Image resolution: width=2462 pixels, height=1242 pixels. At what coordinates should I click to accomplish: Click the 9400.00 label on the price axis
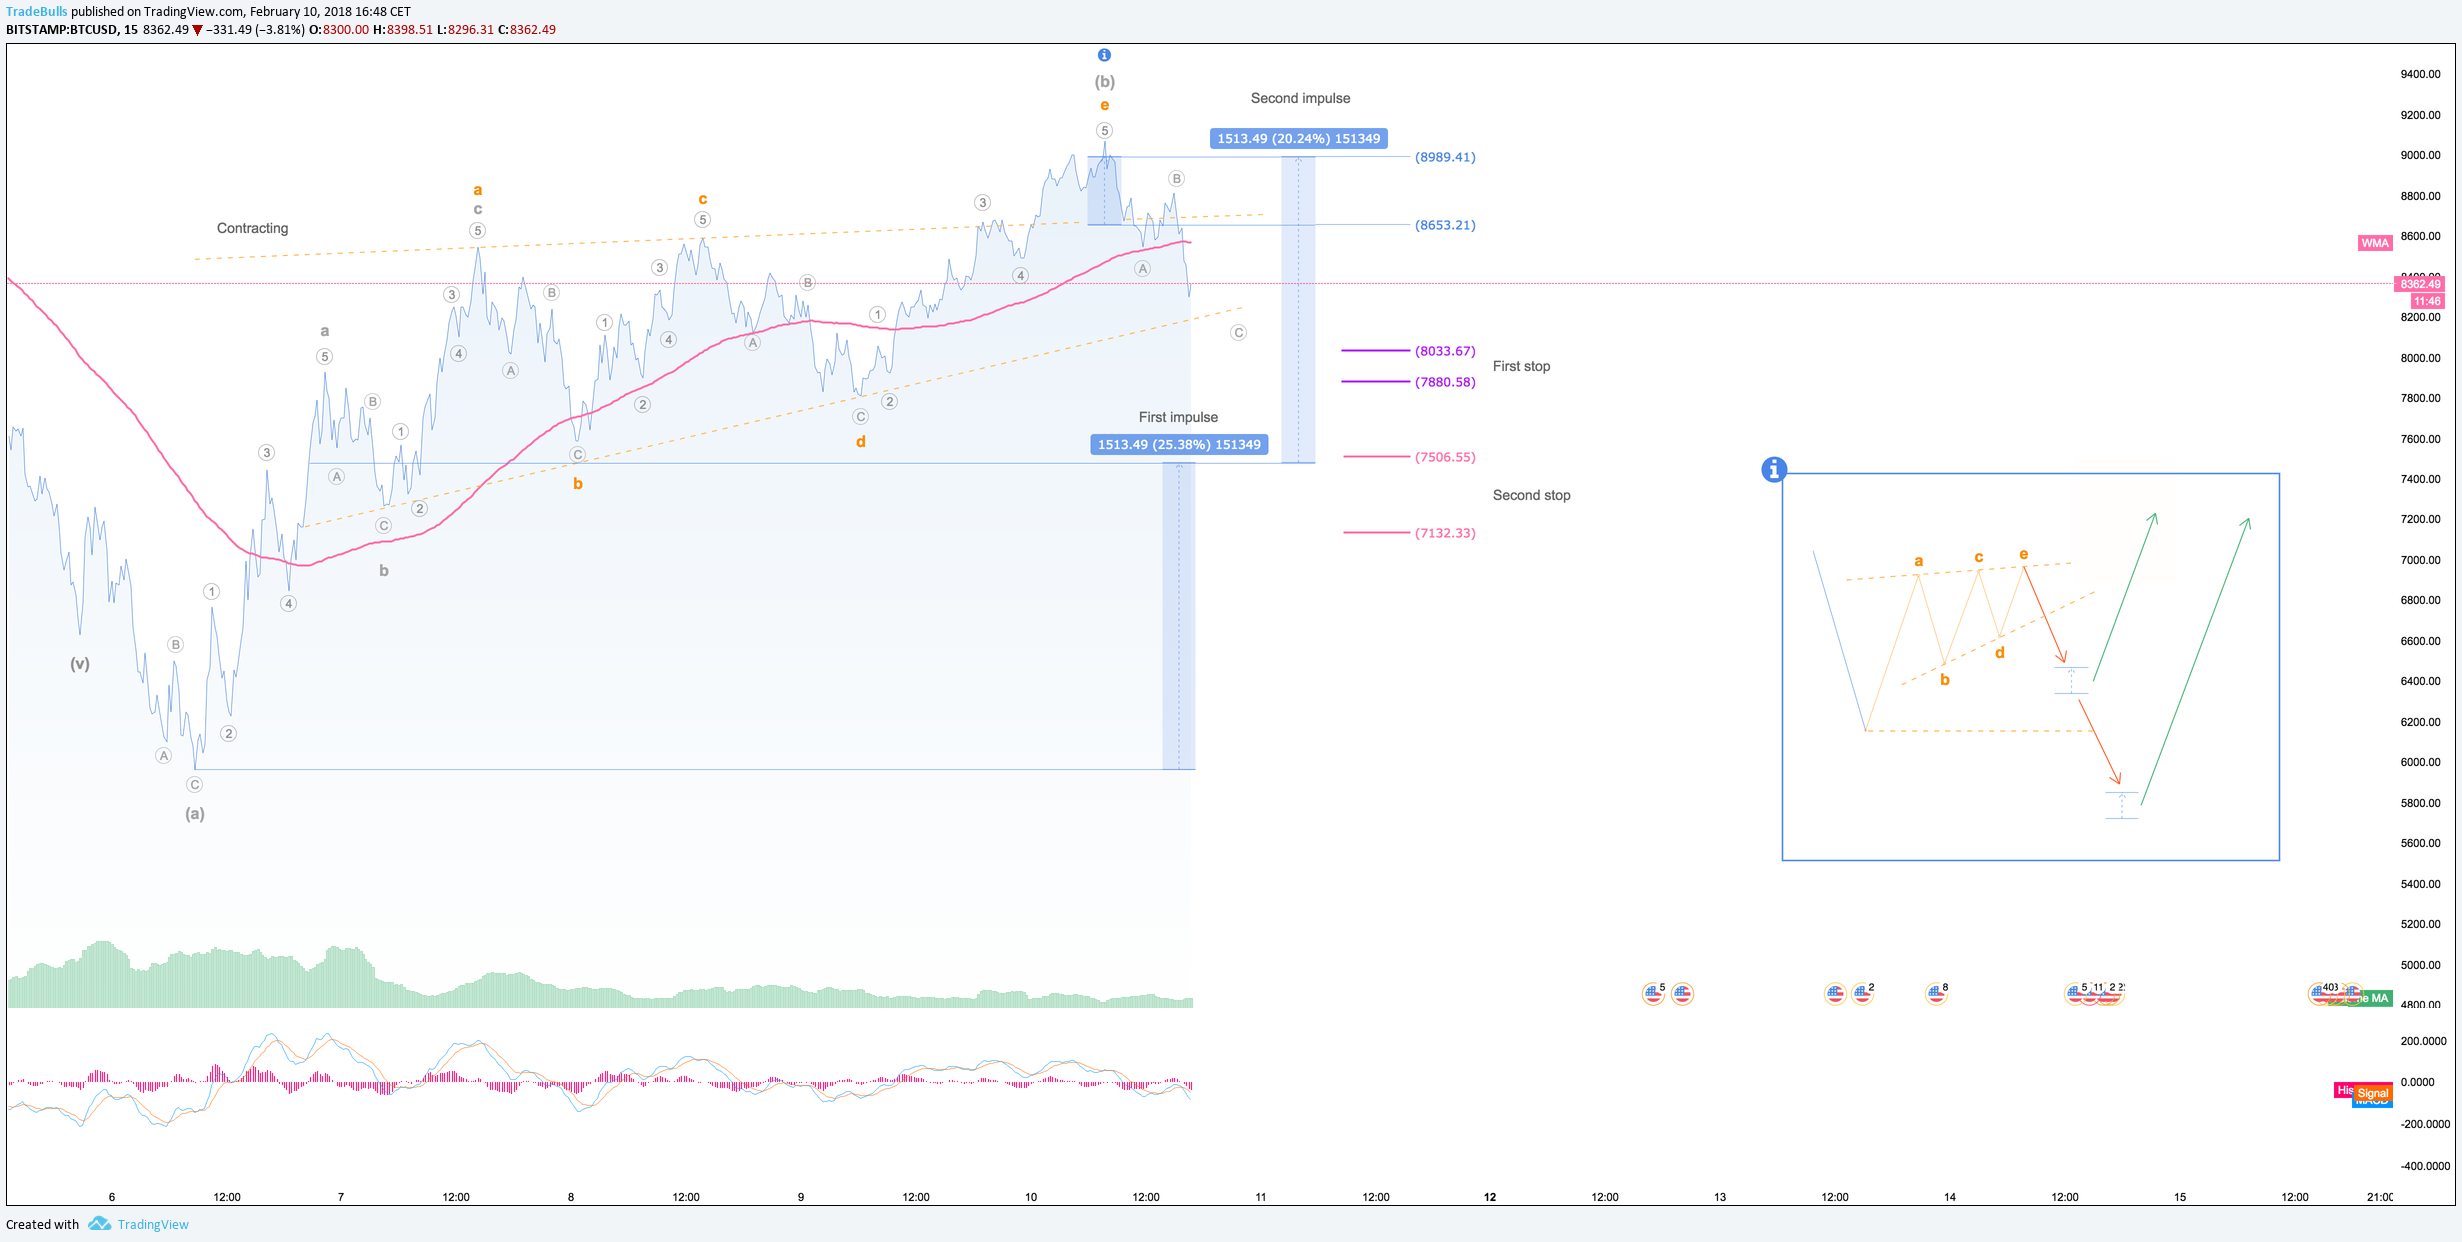[2420, 74]
